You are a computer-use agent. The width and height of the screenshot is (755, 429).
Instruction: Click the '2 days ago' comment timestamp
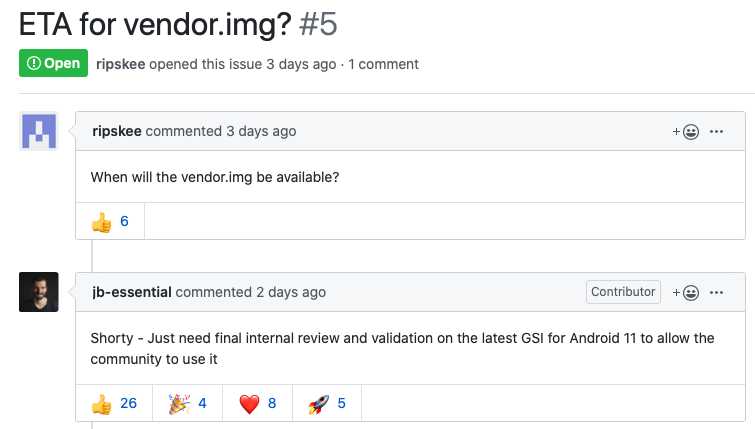pyautogui.click(x=291, y=292)
